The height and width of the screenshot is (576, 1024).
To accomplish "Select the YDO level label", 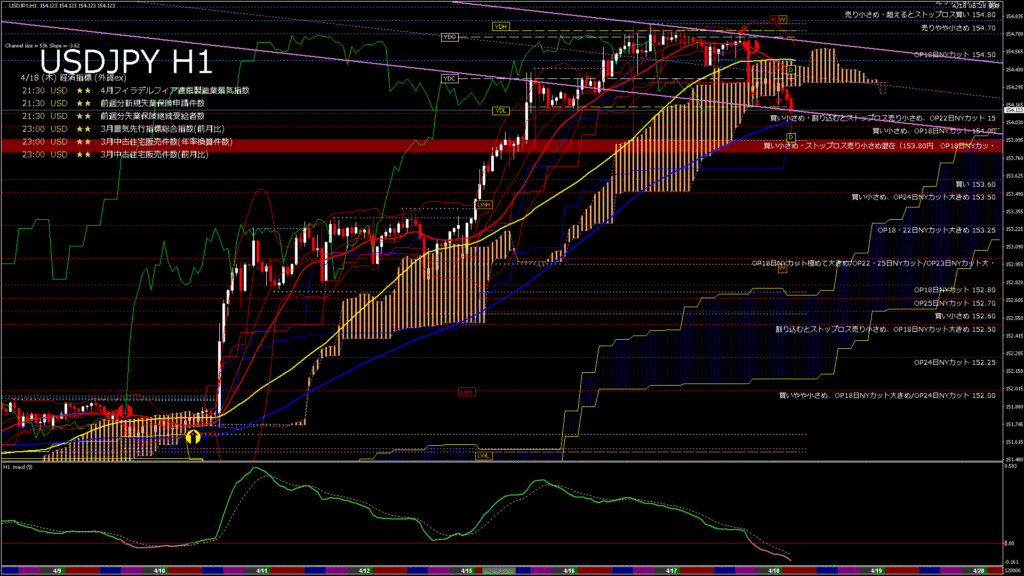I will pos(449,37).
